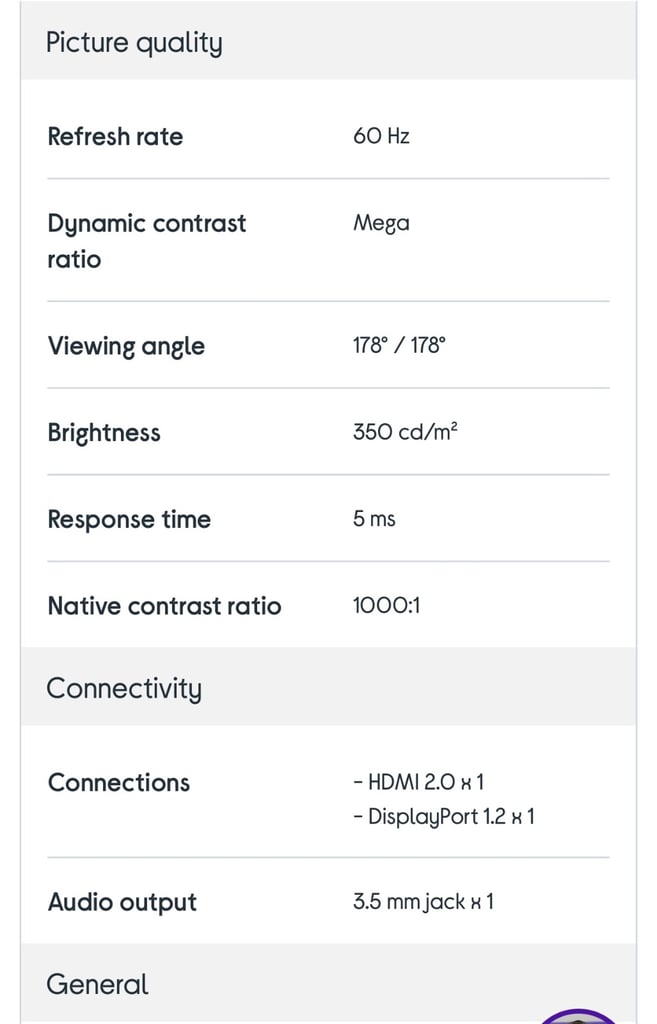Click the 5 ms response value
Image resolution: width=657 pixels, height=1024 pixels.
(x=374, y=519)
